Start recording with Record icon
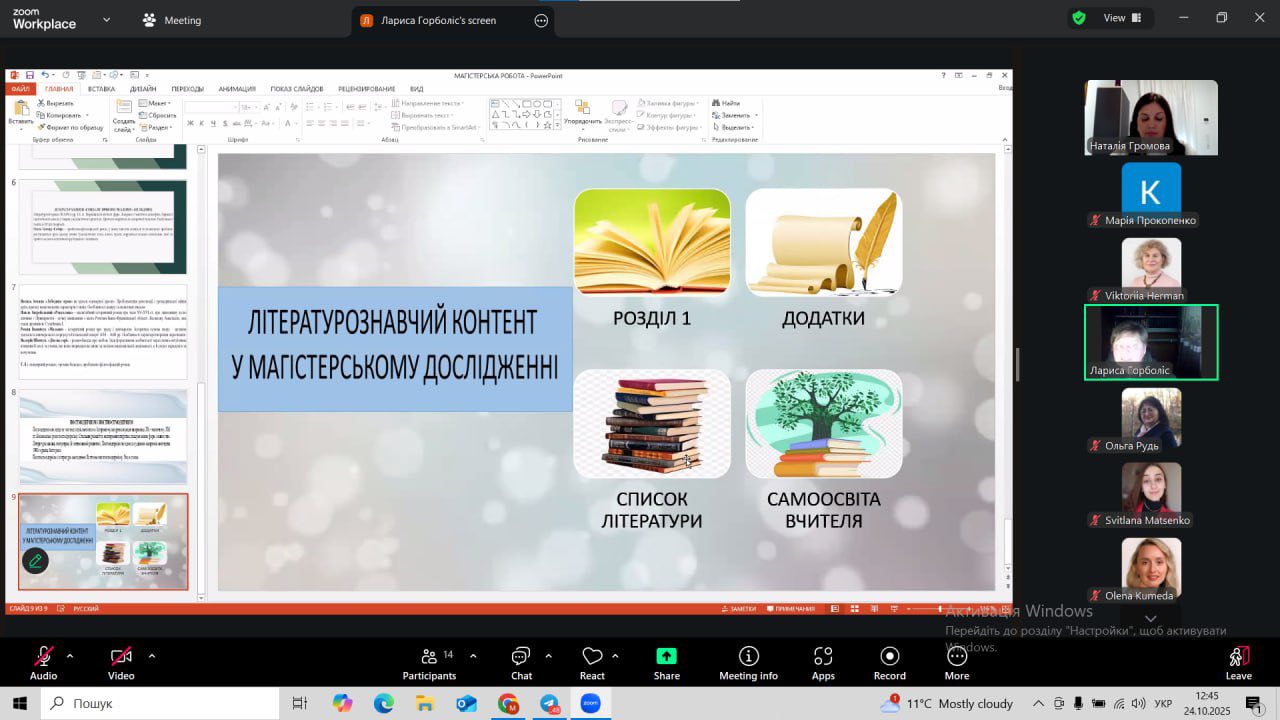 point(889,662)
